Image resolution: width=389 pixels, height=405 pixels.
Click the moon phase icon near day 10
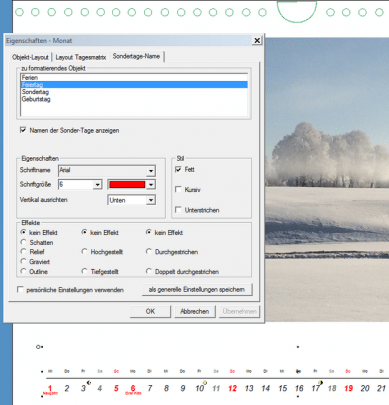[x=205, y=382]
